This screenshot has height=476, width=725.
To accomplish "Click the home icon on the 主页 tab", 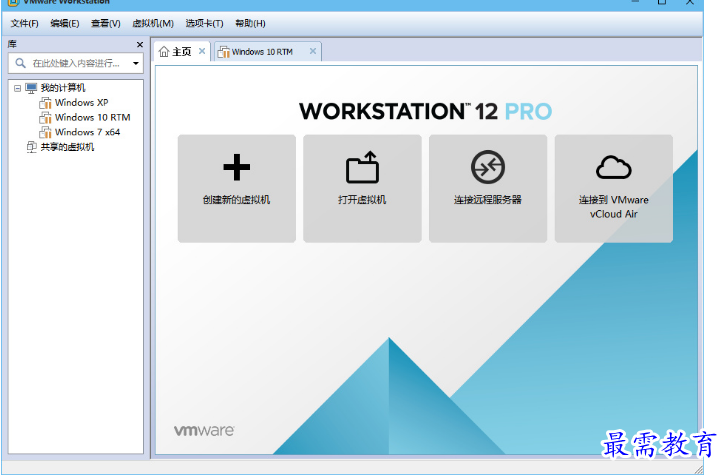I will 164,52.
